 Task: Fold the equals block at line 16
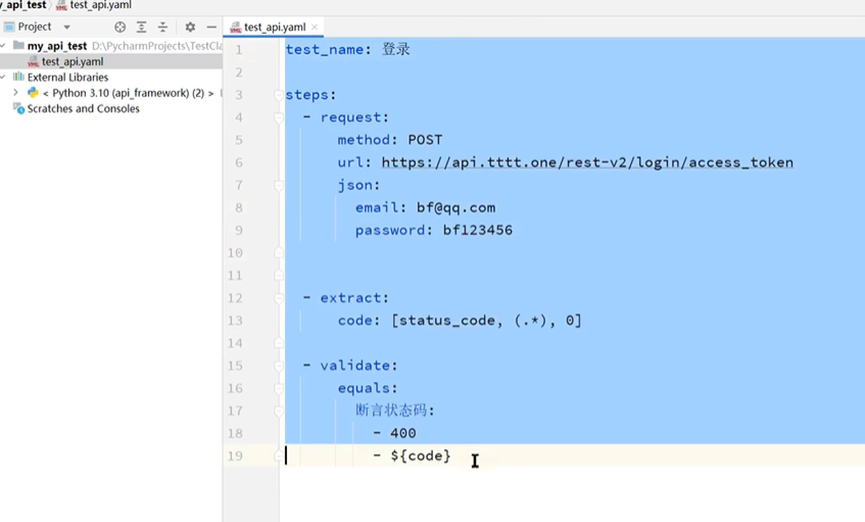click(279, 388)
